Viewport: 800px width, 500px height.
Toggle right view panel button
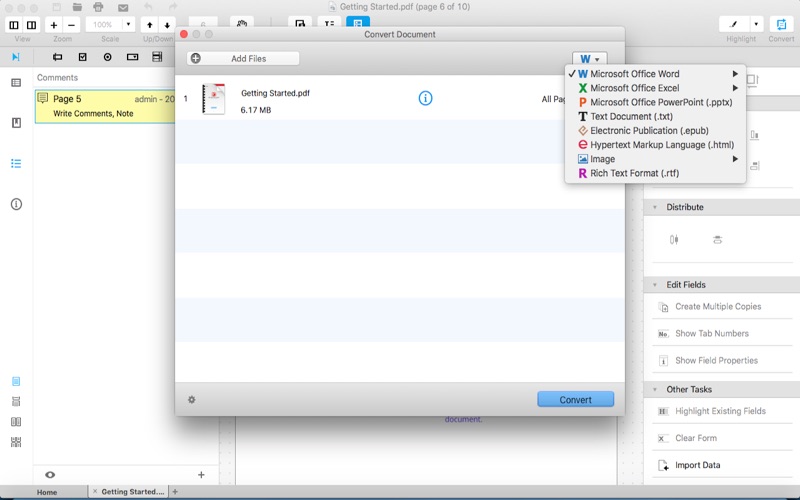[x=32, y=24]
